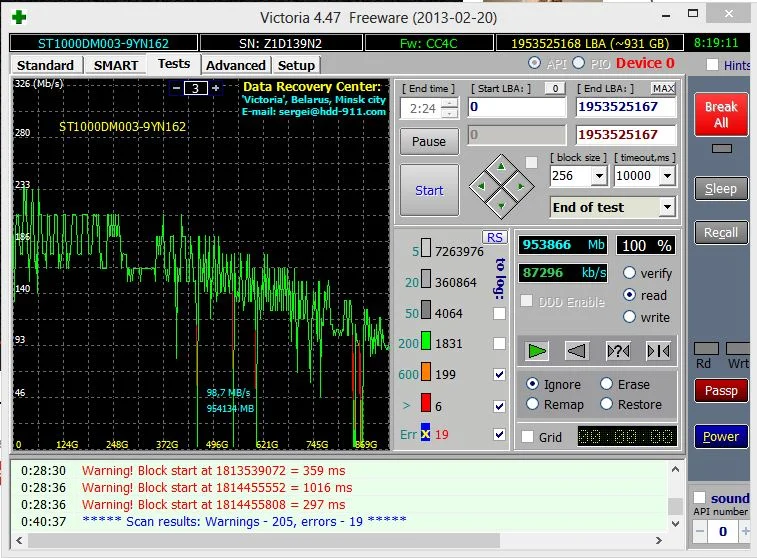Uncheck the 600 ms log checkbox
Viewport: 757px width, 558px height.
(499, 374)
